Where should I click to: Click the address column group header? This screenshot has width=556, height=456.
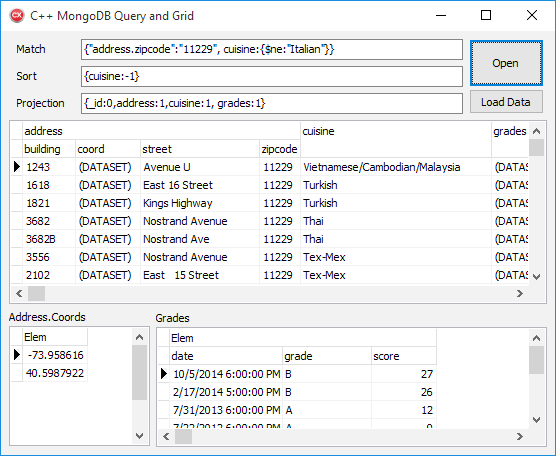[161, 131]
